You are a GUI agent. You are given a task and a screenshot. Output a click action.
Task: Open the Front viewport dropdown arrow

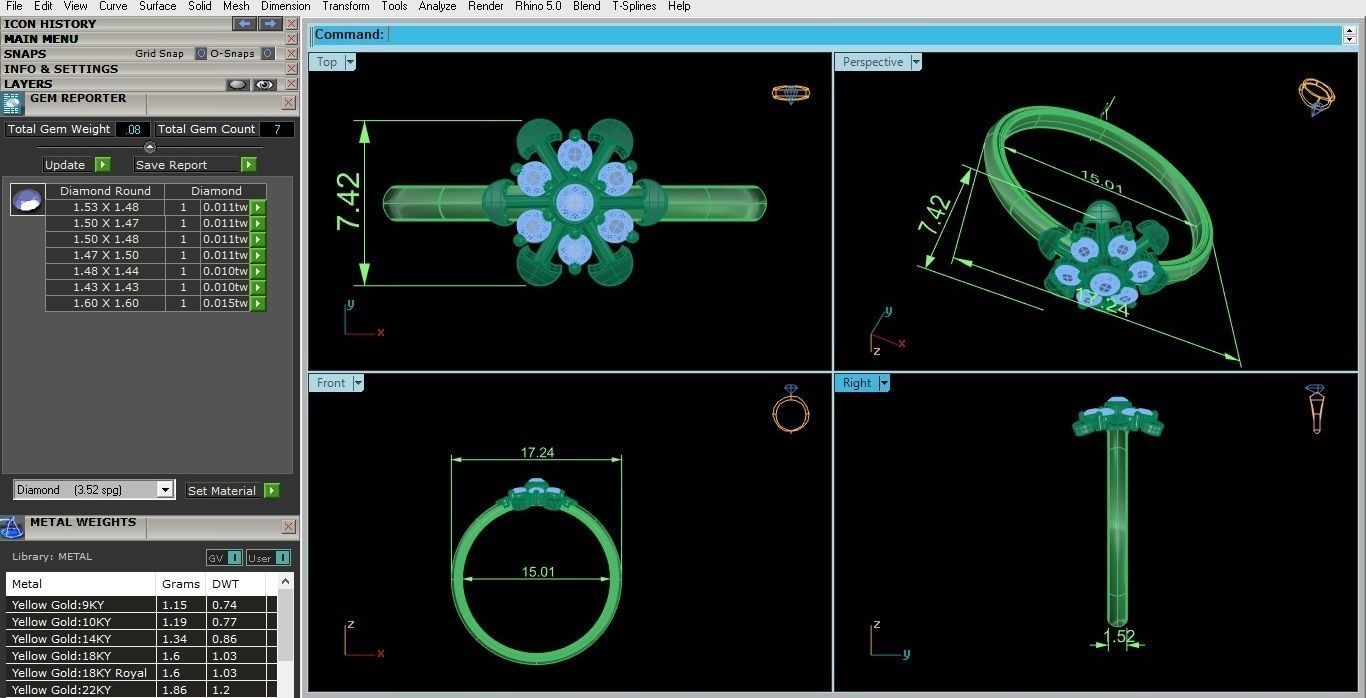pyautogui.click(x=358, y=383)
